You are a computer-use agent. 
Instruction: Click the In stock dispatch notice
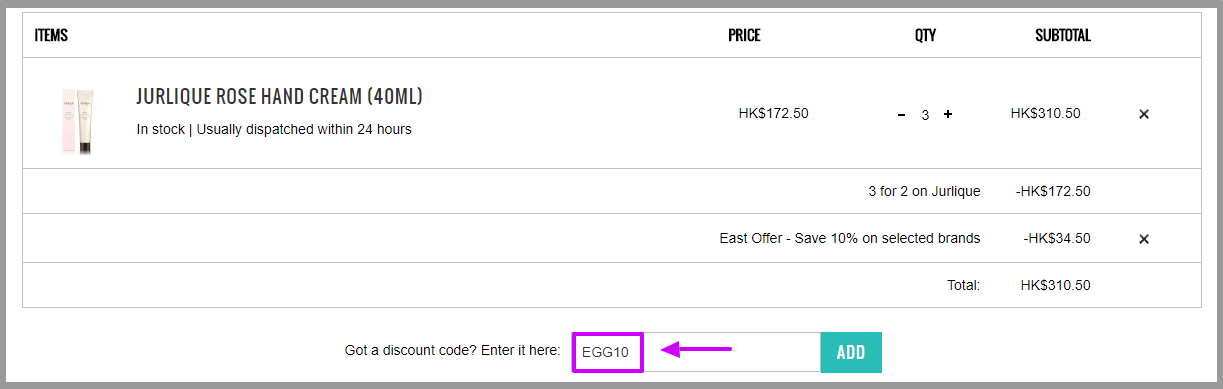click(274, 129)
